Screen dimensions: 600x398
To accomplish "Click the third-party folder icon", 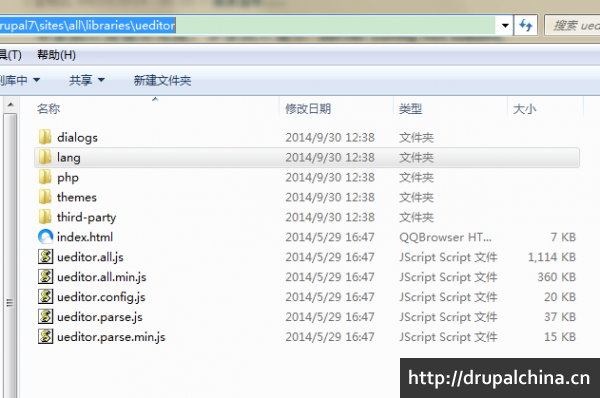I will click(x=45, y=217).
